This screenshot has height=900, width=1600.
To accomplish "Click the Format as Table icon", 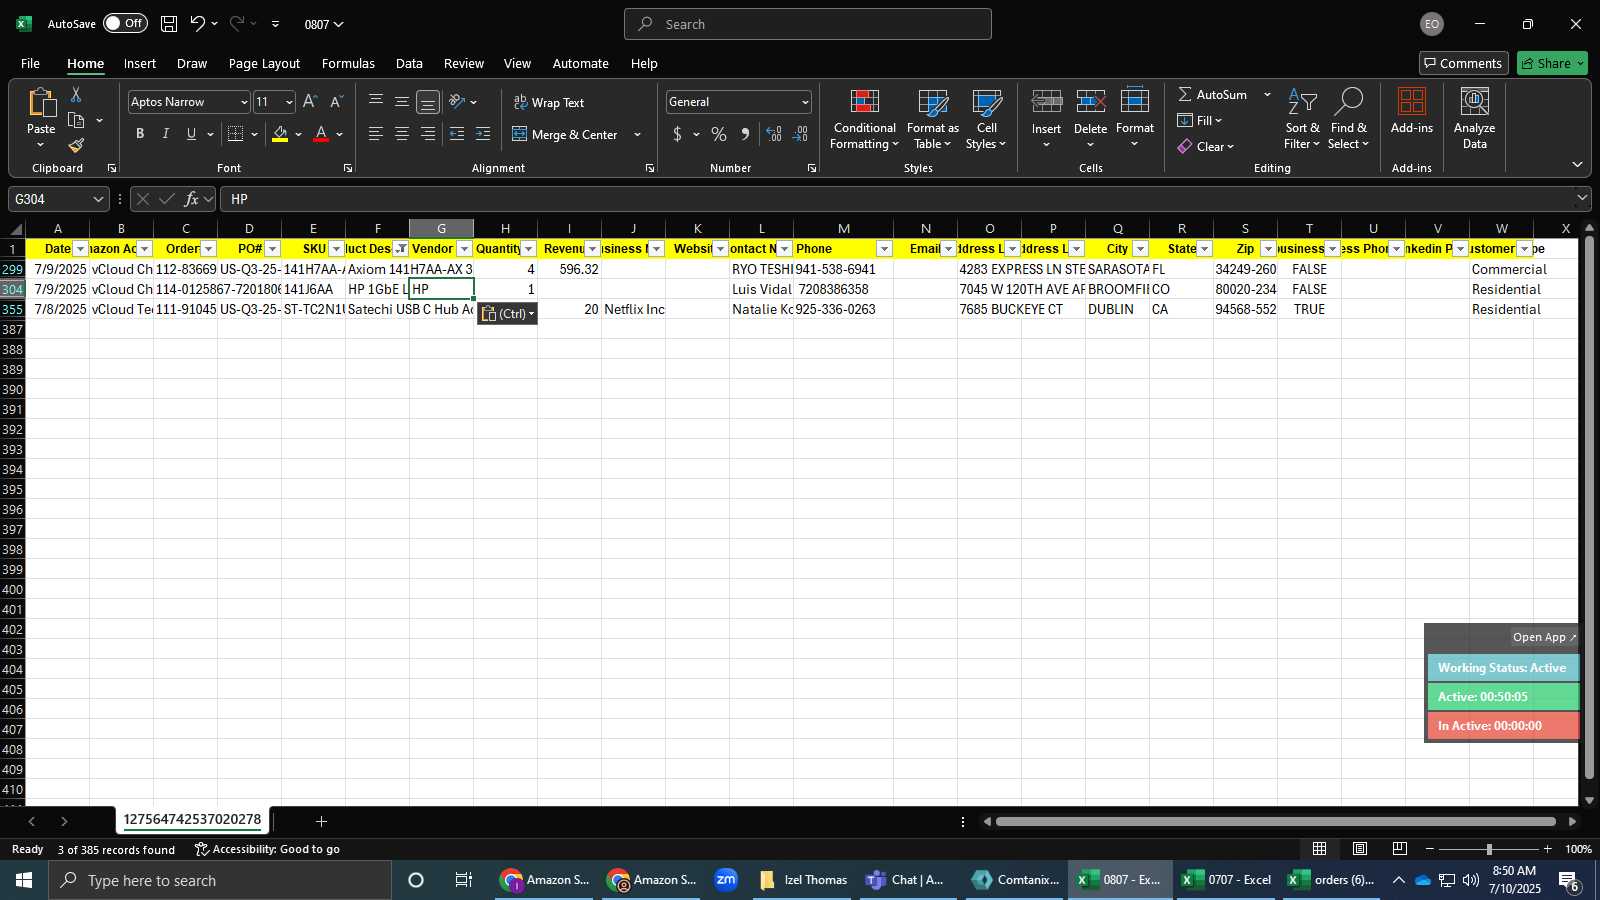I will pos(933,102).
